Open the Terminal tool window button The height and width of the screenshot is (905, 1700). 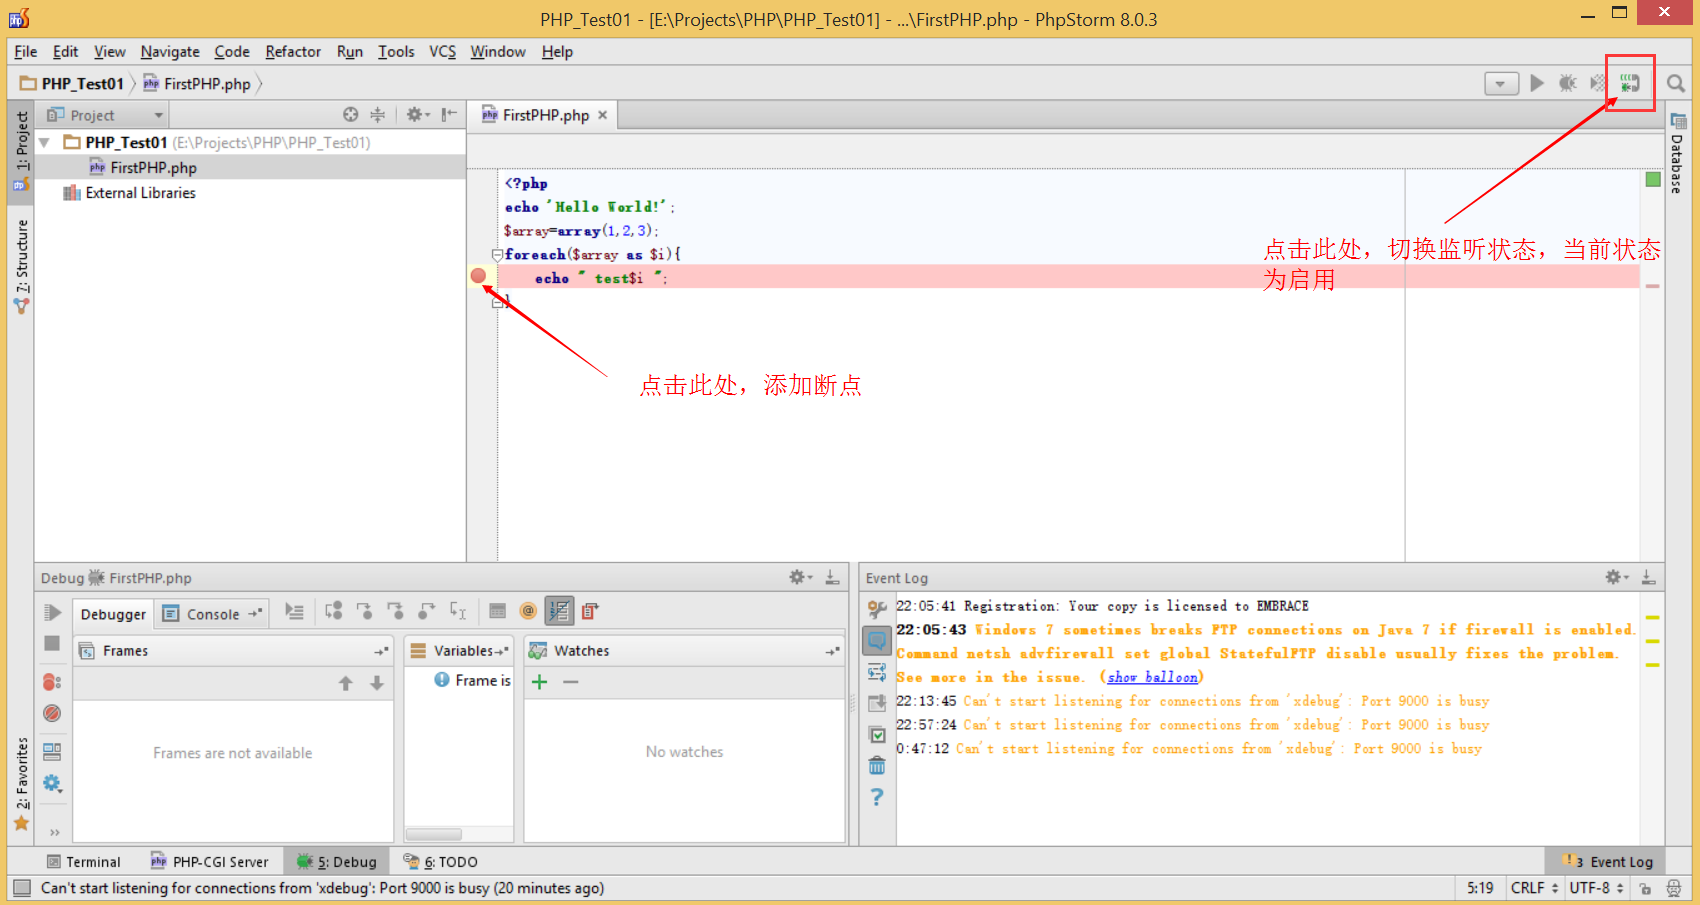pyautogui.click(x=84, y=862)
